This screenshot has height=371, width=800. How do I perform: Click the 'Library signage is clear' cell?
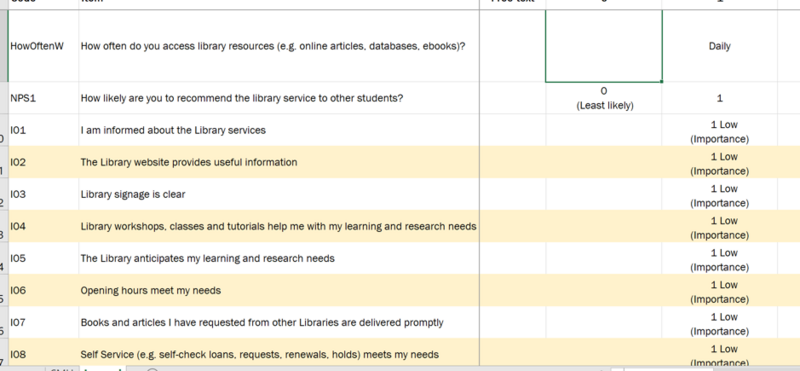coord(279,194)
